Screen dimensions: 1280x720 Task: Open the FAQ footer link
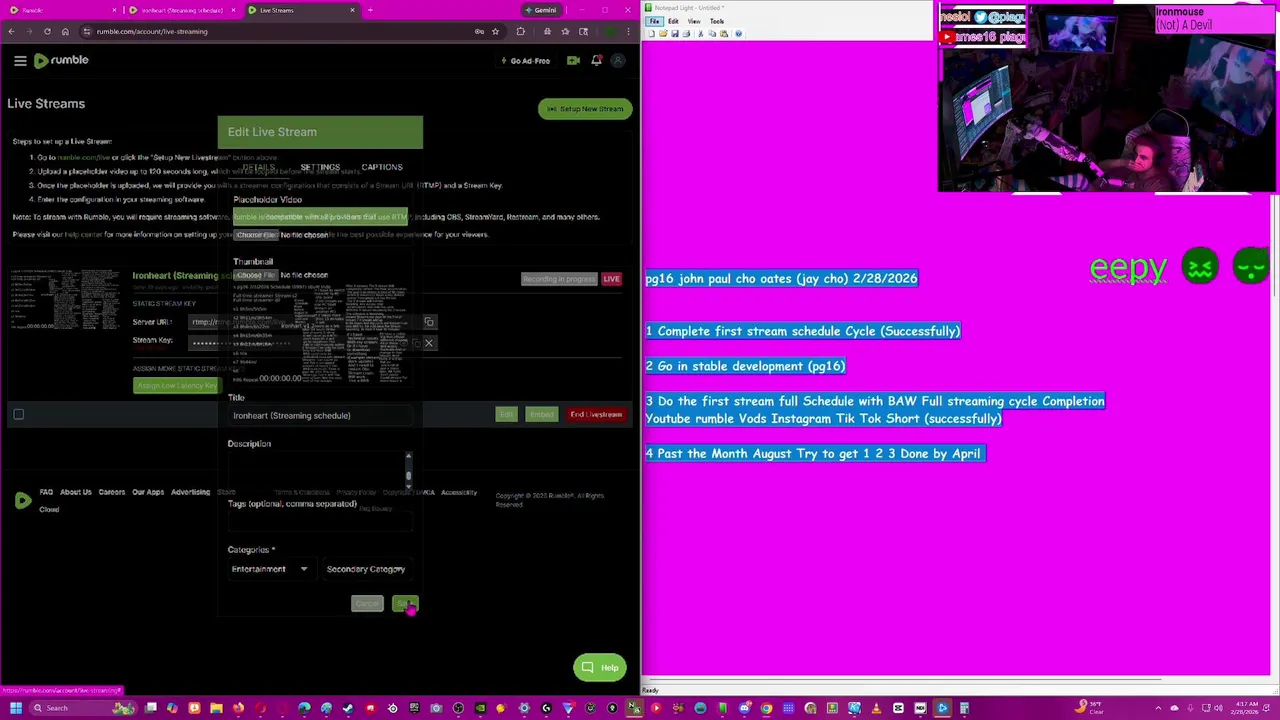point(46,492)
